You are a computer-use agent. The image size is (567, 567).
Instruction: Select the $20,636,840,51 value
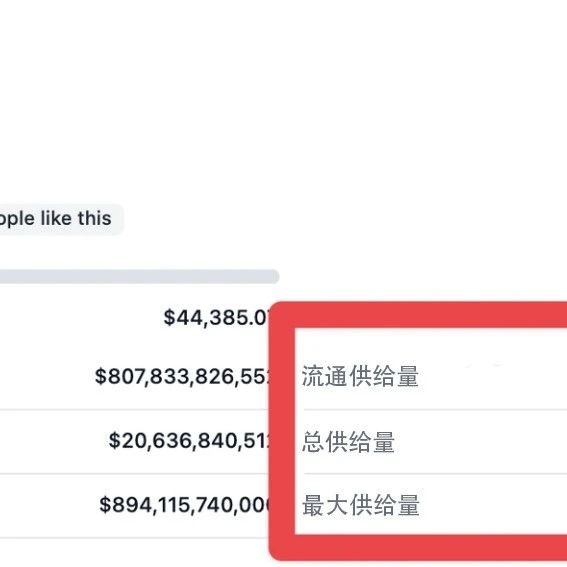pos(189,440)
